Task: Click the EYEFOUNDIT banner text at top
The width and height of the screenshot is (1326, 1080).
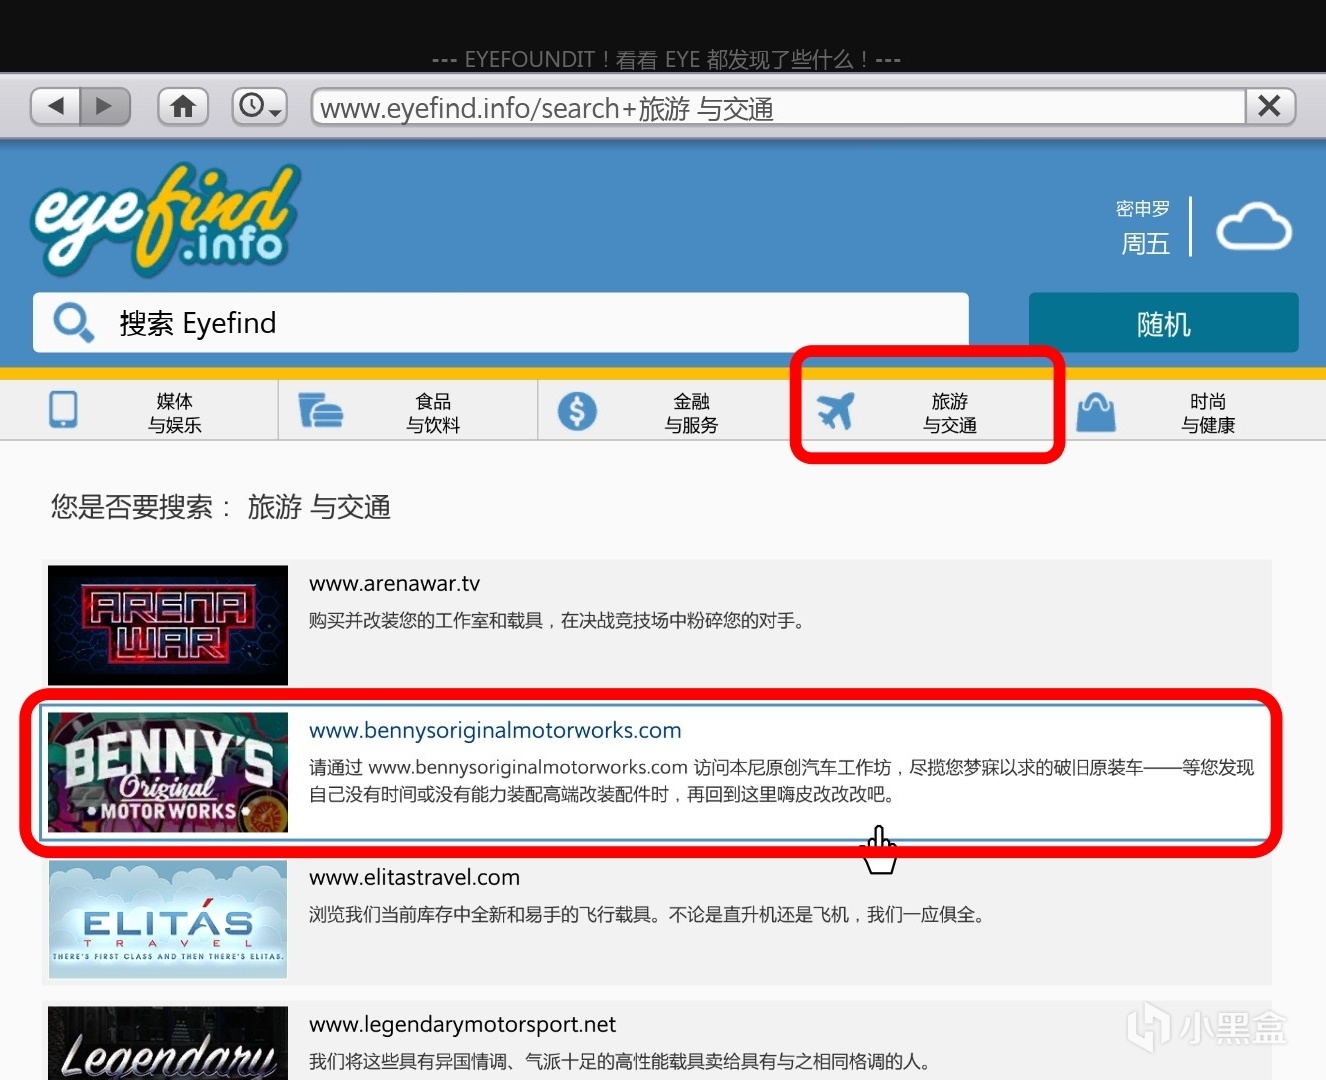Action: coord(666,59)
